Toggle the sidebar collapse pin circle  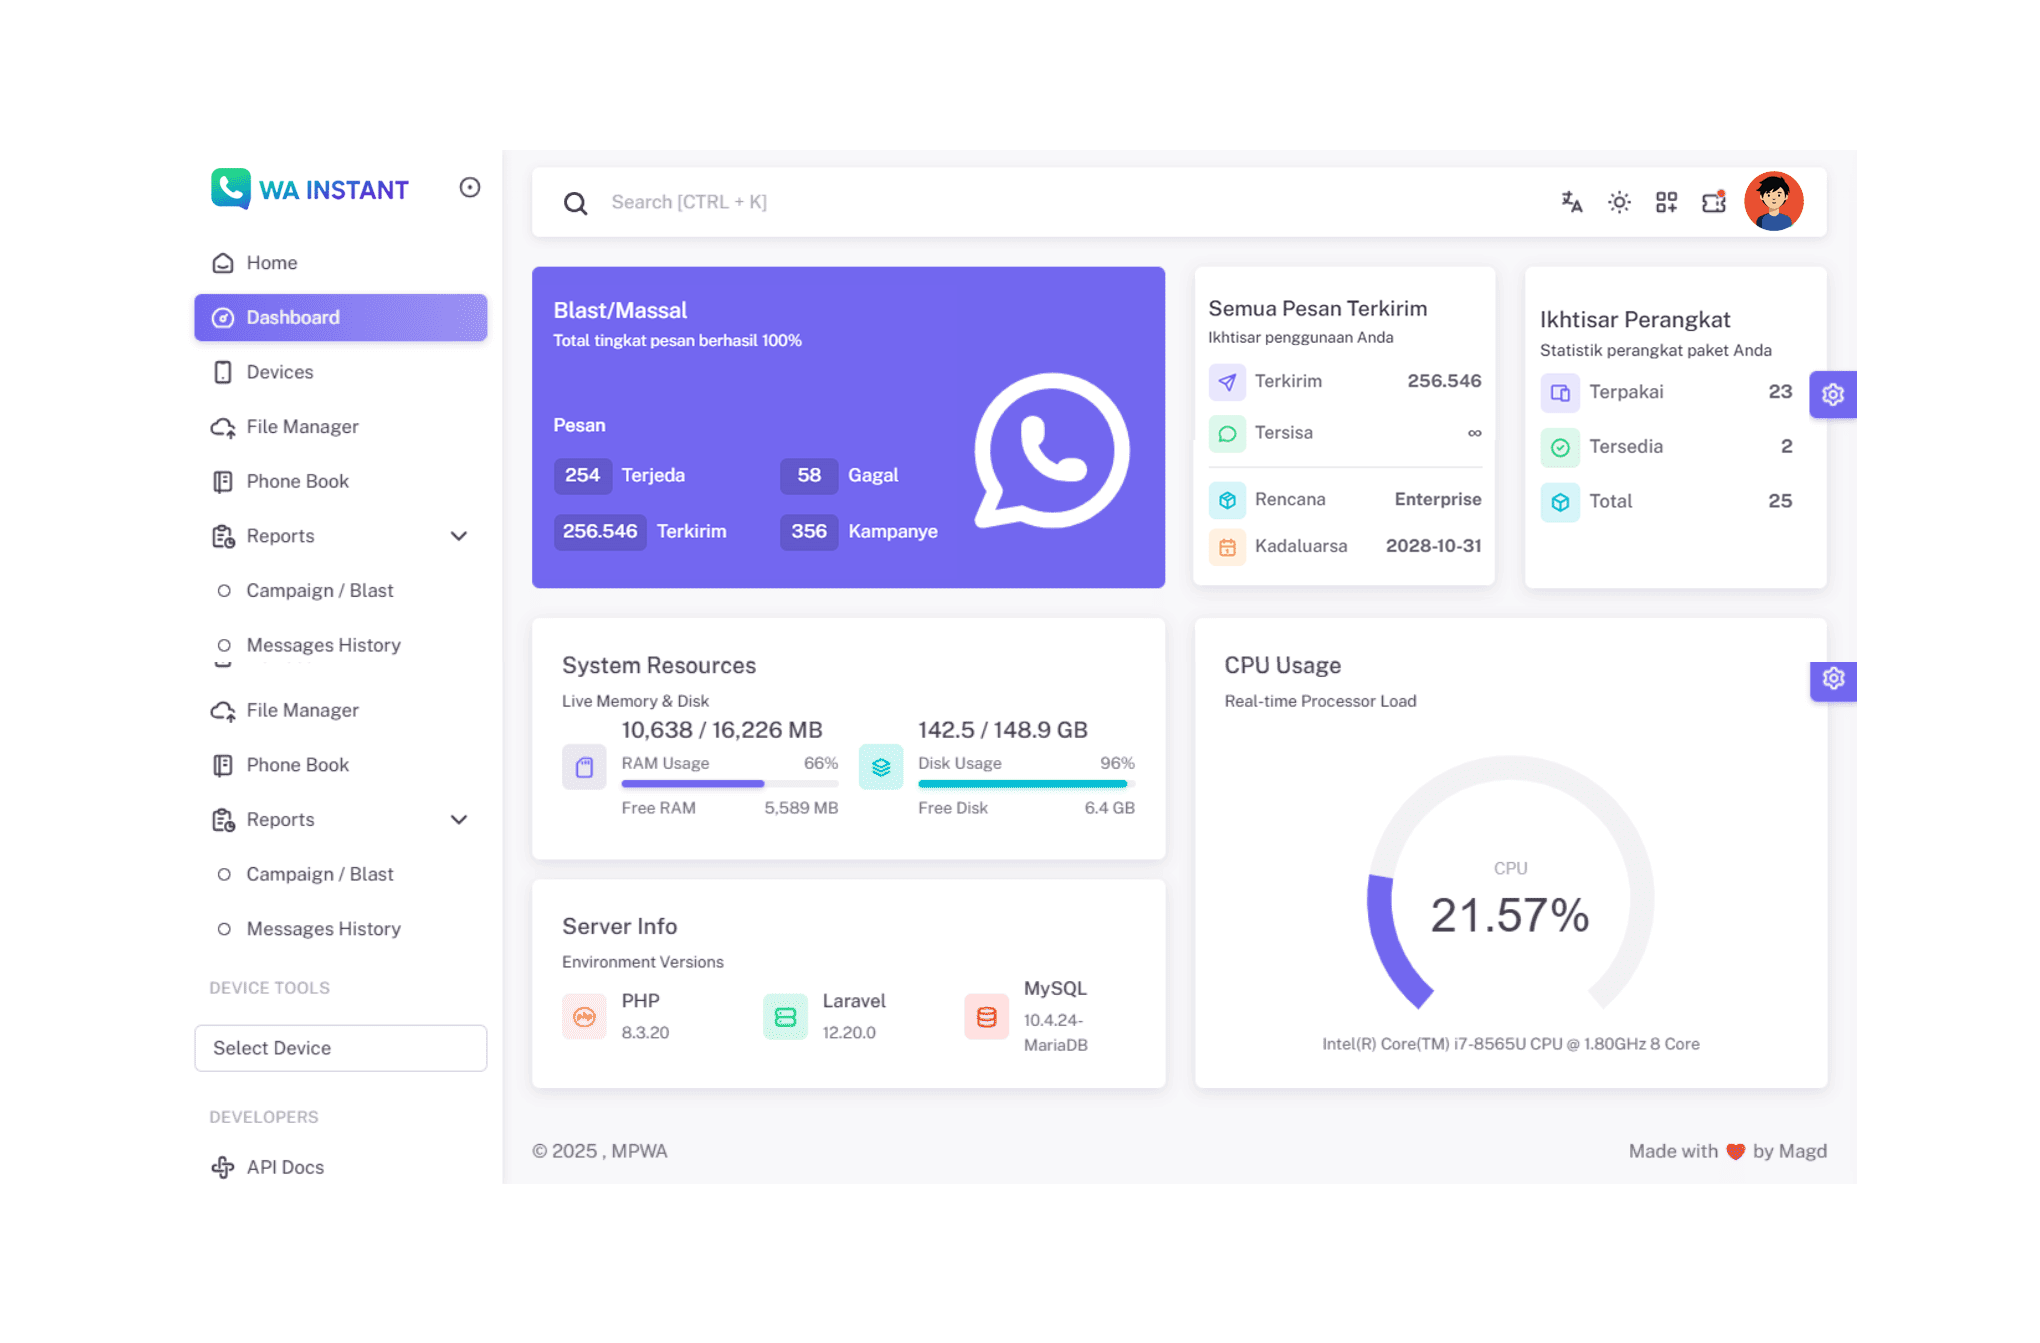pos(470,188)
